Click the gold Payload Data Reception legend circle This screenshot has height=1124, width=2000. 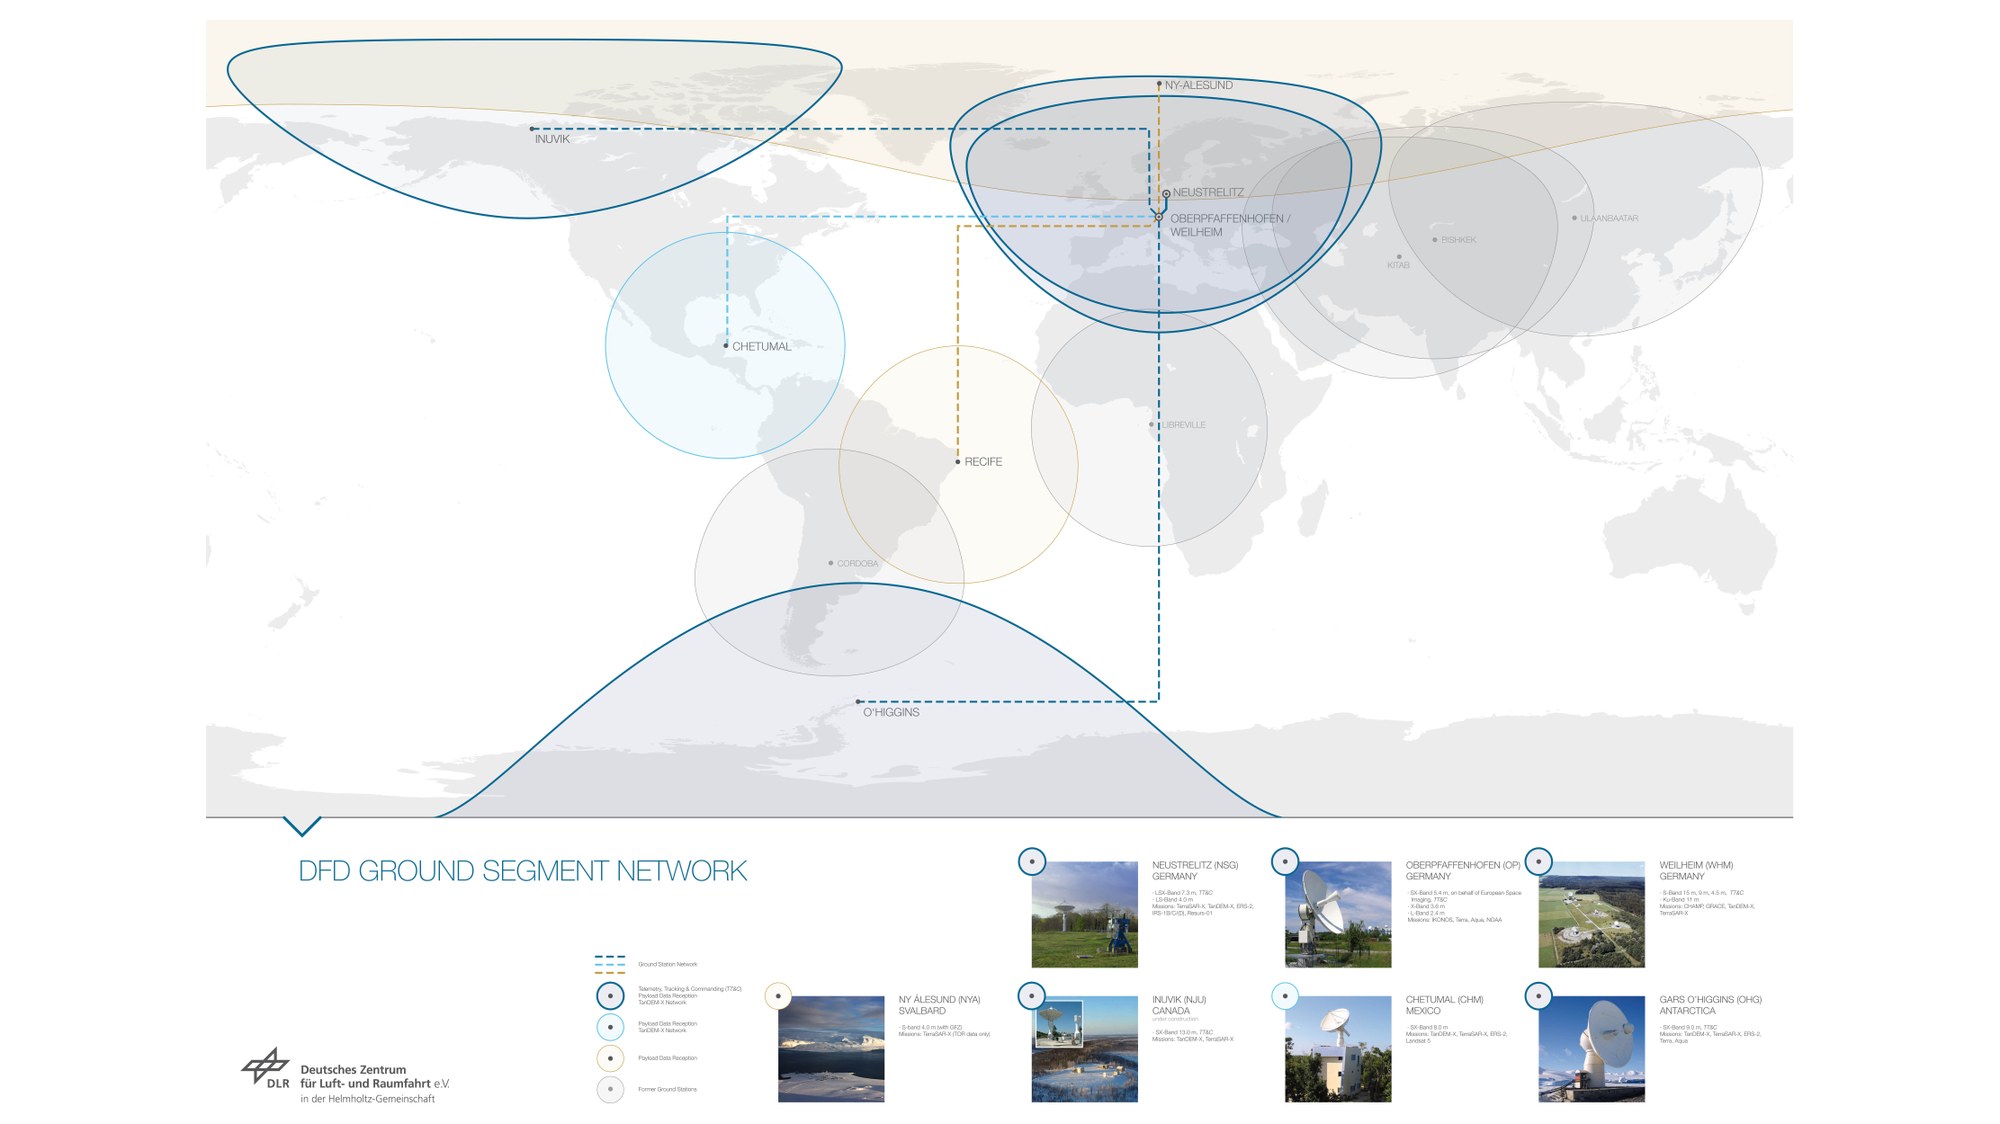coord(610,1058)
